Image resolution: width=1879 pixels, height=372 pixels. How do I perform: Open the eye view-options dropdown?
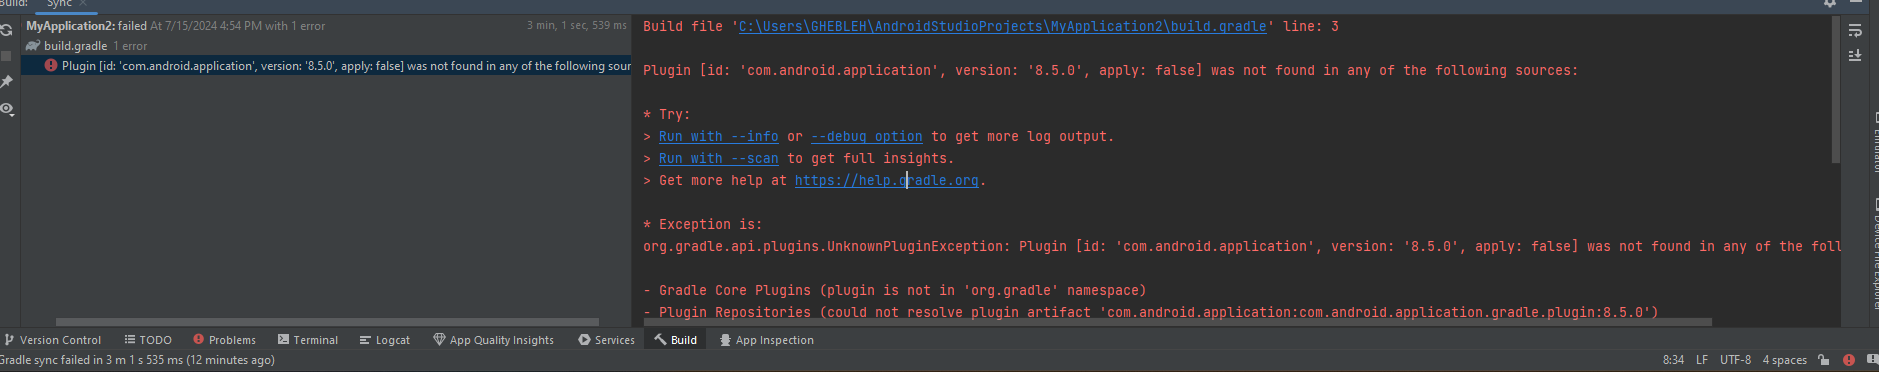pos(7,108)
